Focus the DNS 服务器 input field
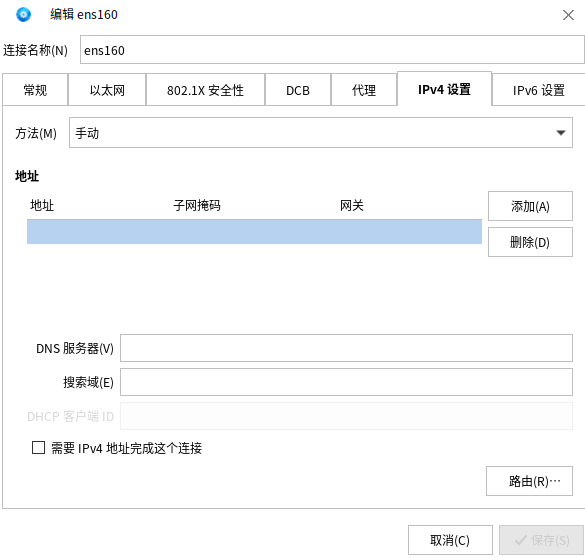Viewport: 585px width, 558px height. pyautogui.click(x=346, y=348)
